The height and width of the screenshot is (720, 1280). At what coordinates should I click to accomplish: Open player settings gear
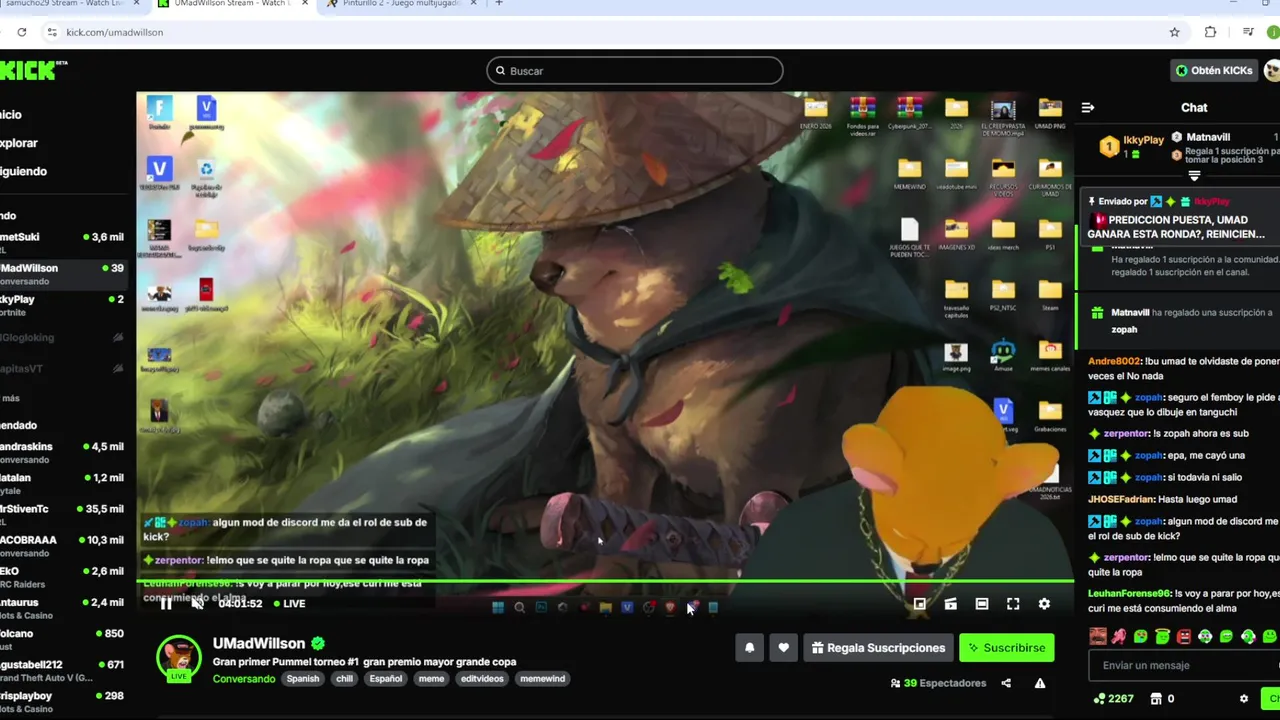click(1044, 604)
